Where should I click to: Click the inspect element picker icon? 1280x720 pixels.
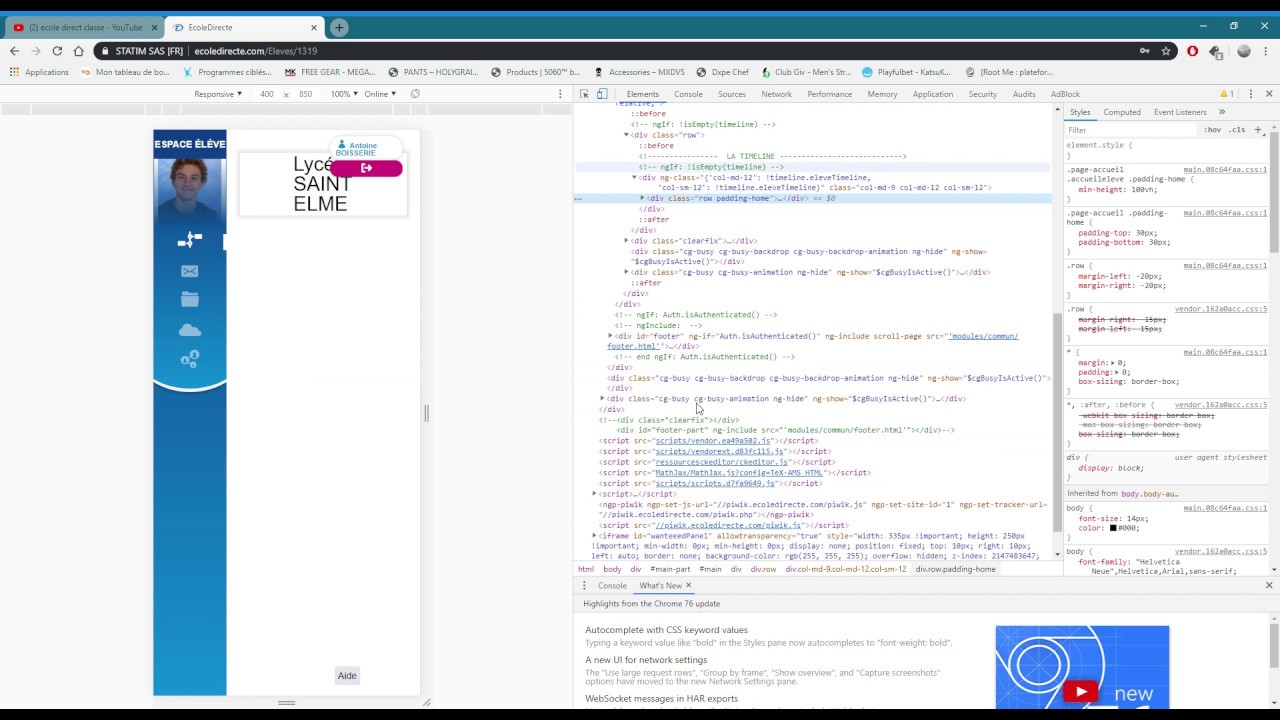pos(585,94)
